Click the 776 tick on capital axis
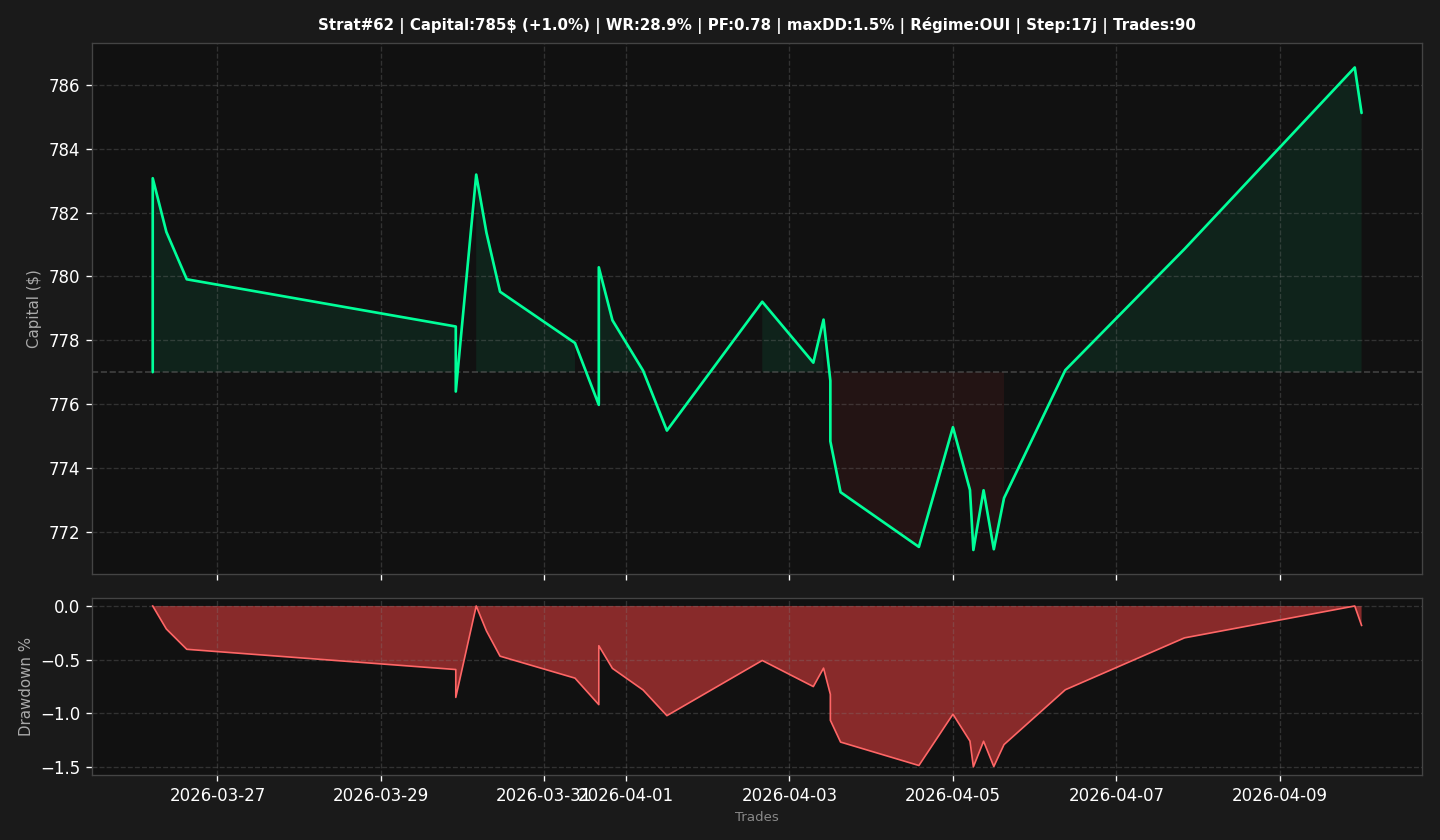The width and height of the screenshot is (1440, 840). (66, 405)
